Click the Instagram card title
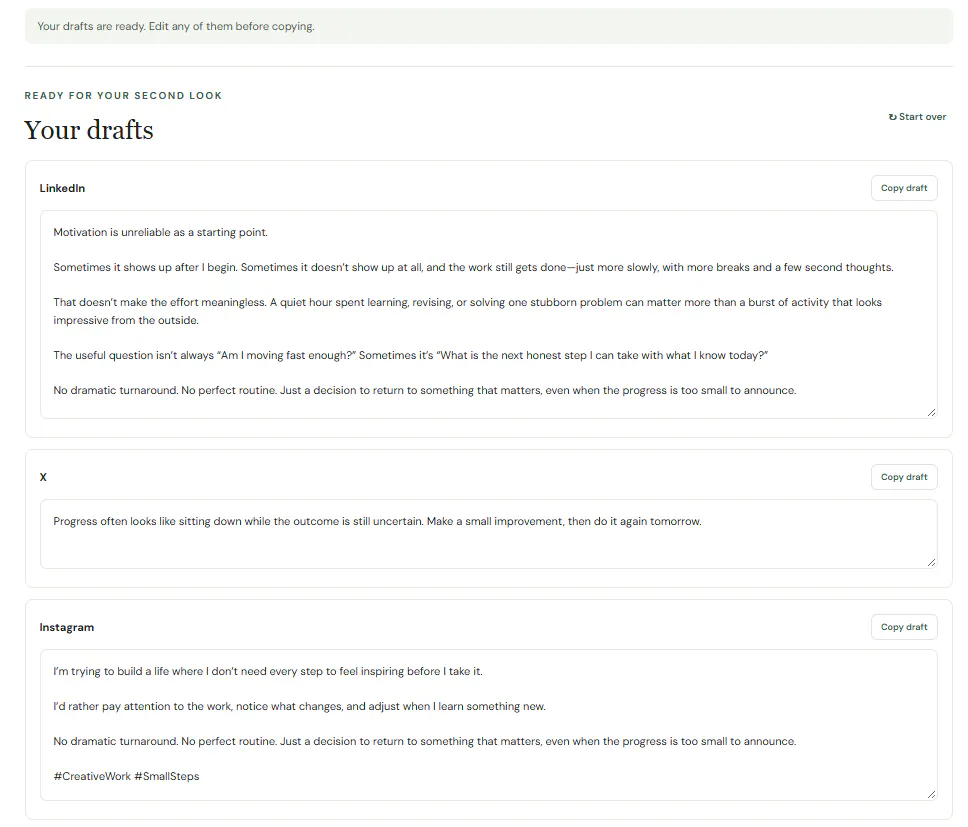 point(67,627)
